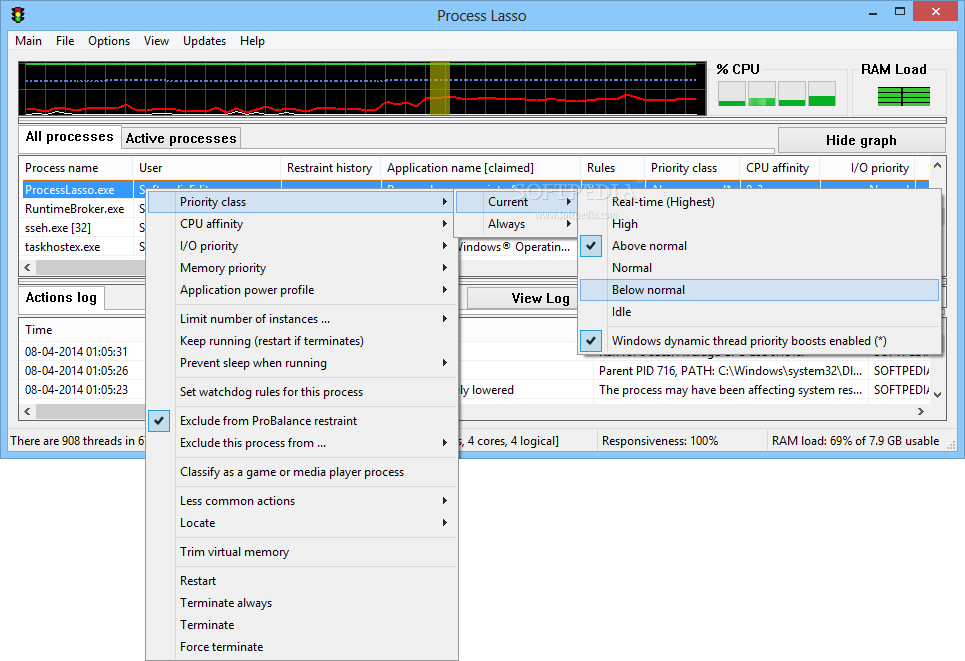Click the RAM Load meter graphic

click(903, 96)
